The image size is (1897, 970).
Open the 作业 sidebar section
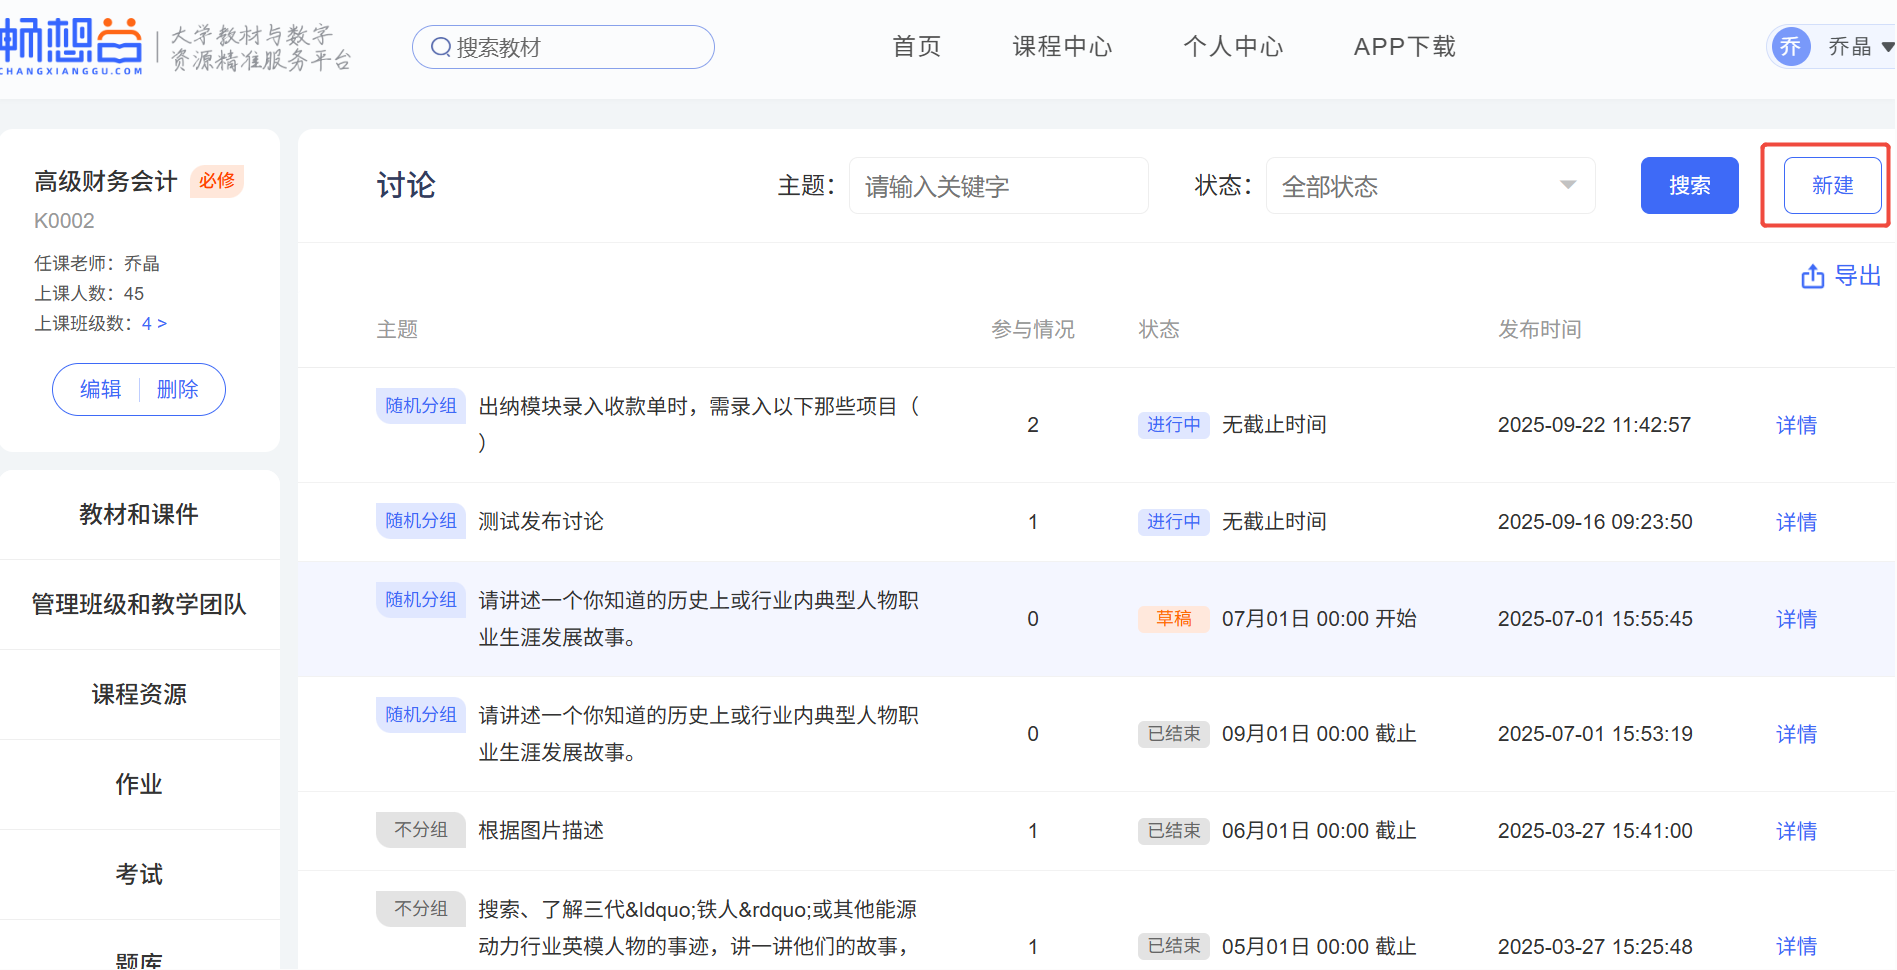139,785
